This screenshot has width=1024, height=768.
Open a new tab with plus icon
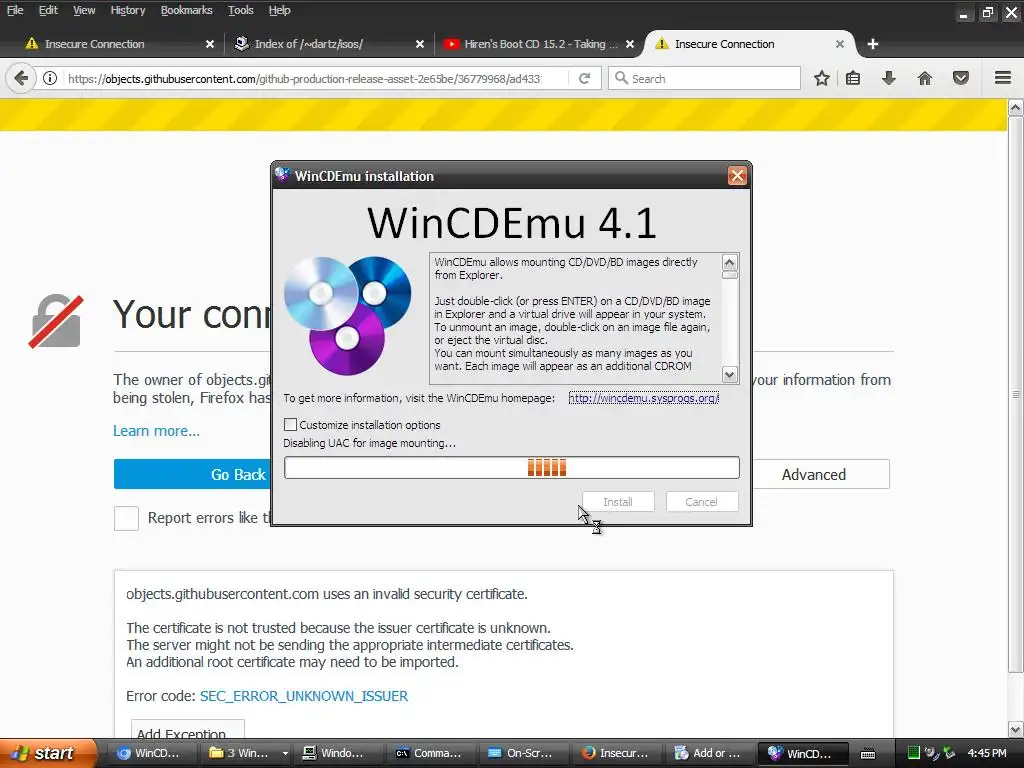(x=872, y=44)
